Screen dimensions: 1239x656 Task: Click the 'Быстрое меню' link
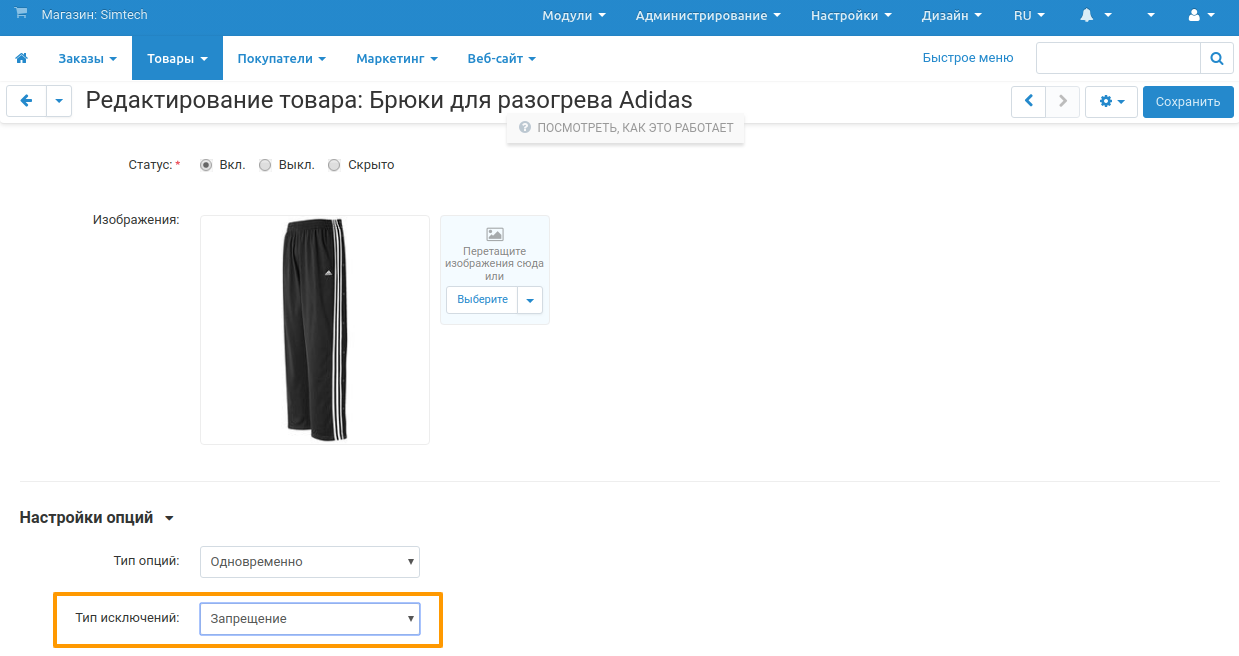pyautogui.click(x=967, y=58)
